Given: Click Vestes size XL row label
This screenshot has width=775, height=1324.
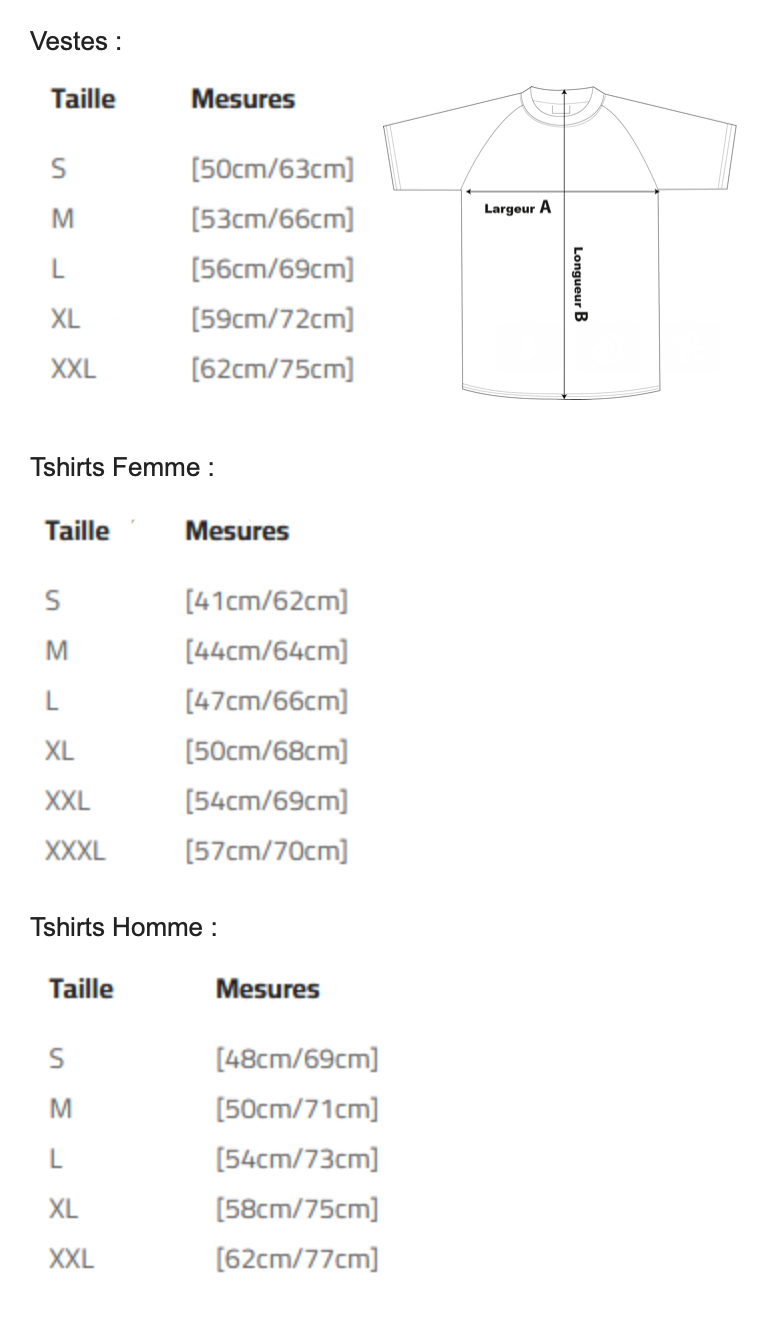Looking at the screenshot, I should coord(65,319).
